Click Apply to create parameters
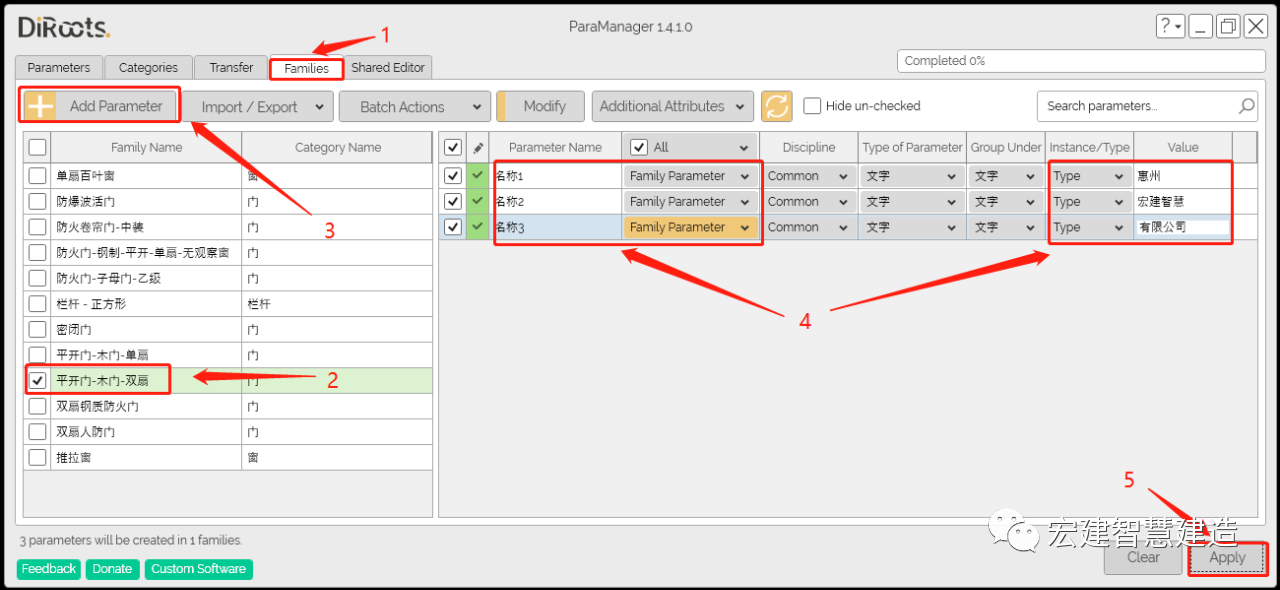This screenshot has height=590, width=1280. pos(1227,558)
